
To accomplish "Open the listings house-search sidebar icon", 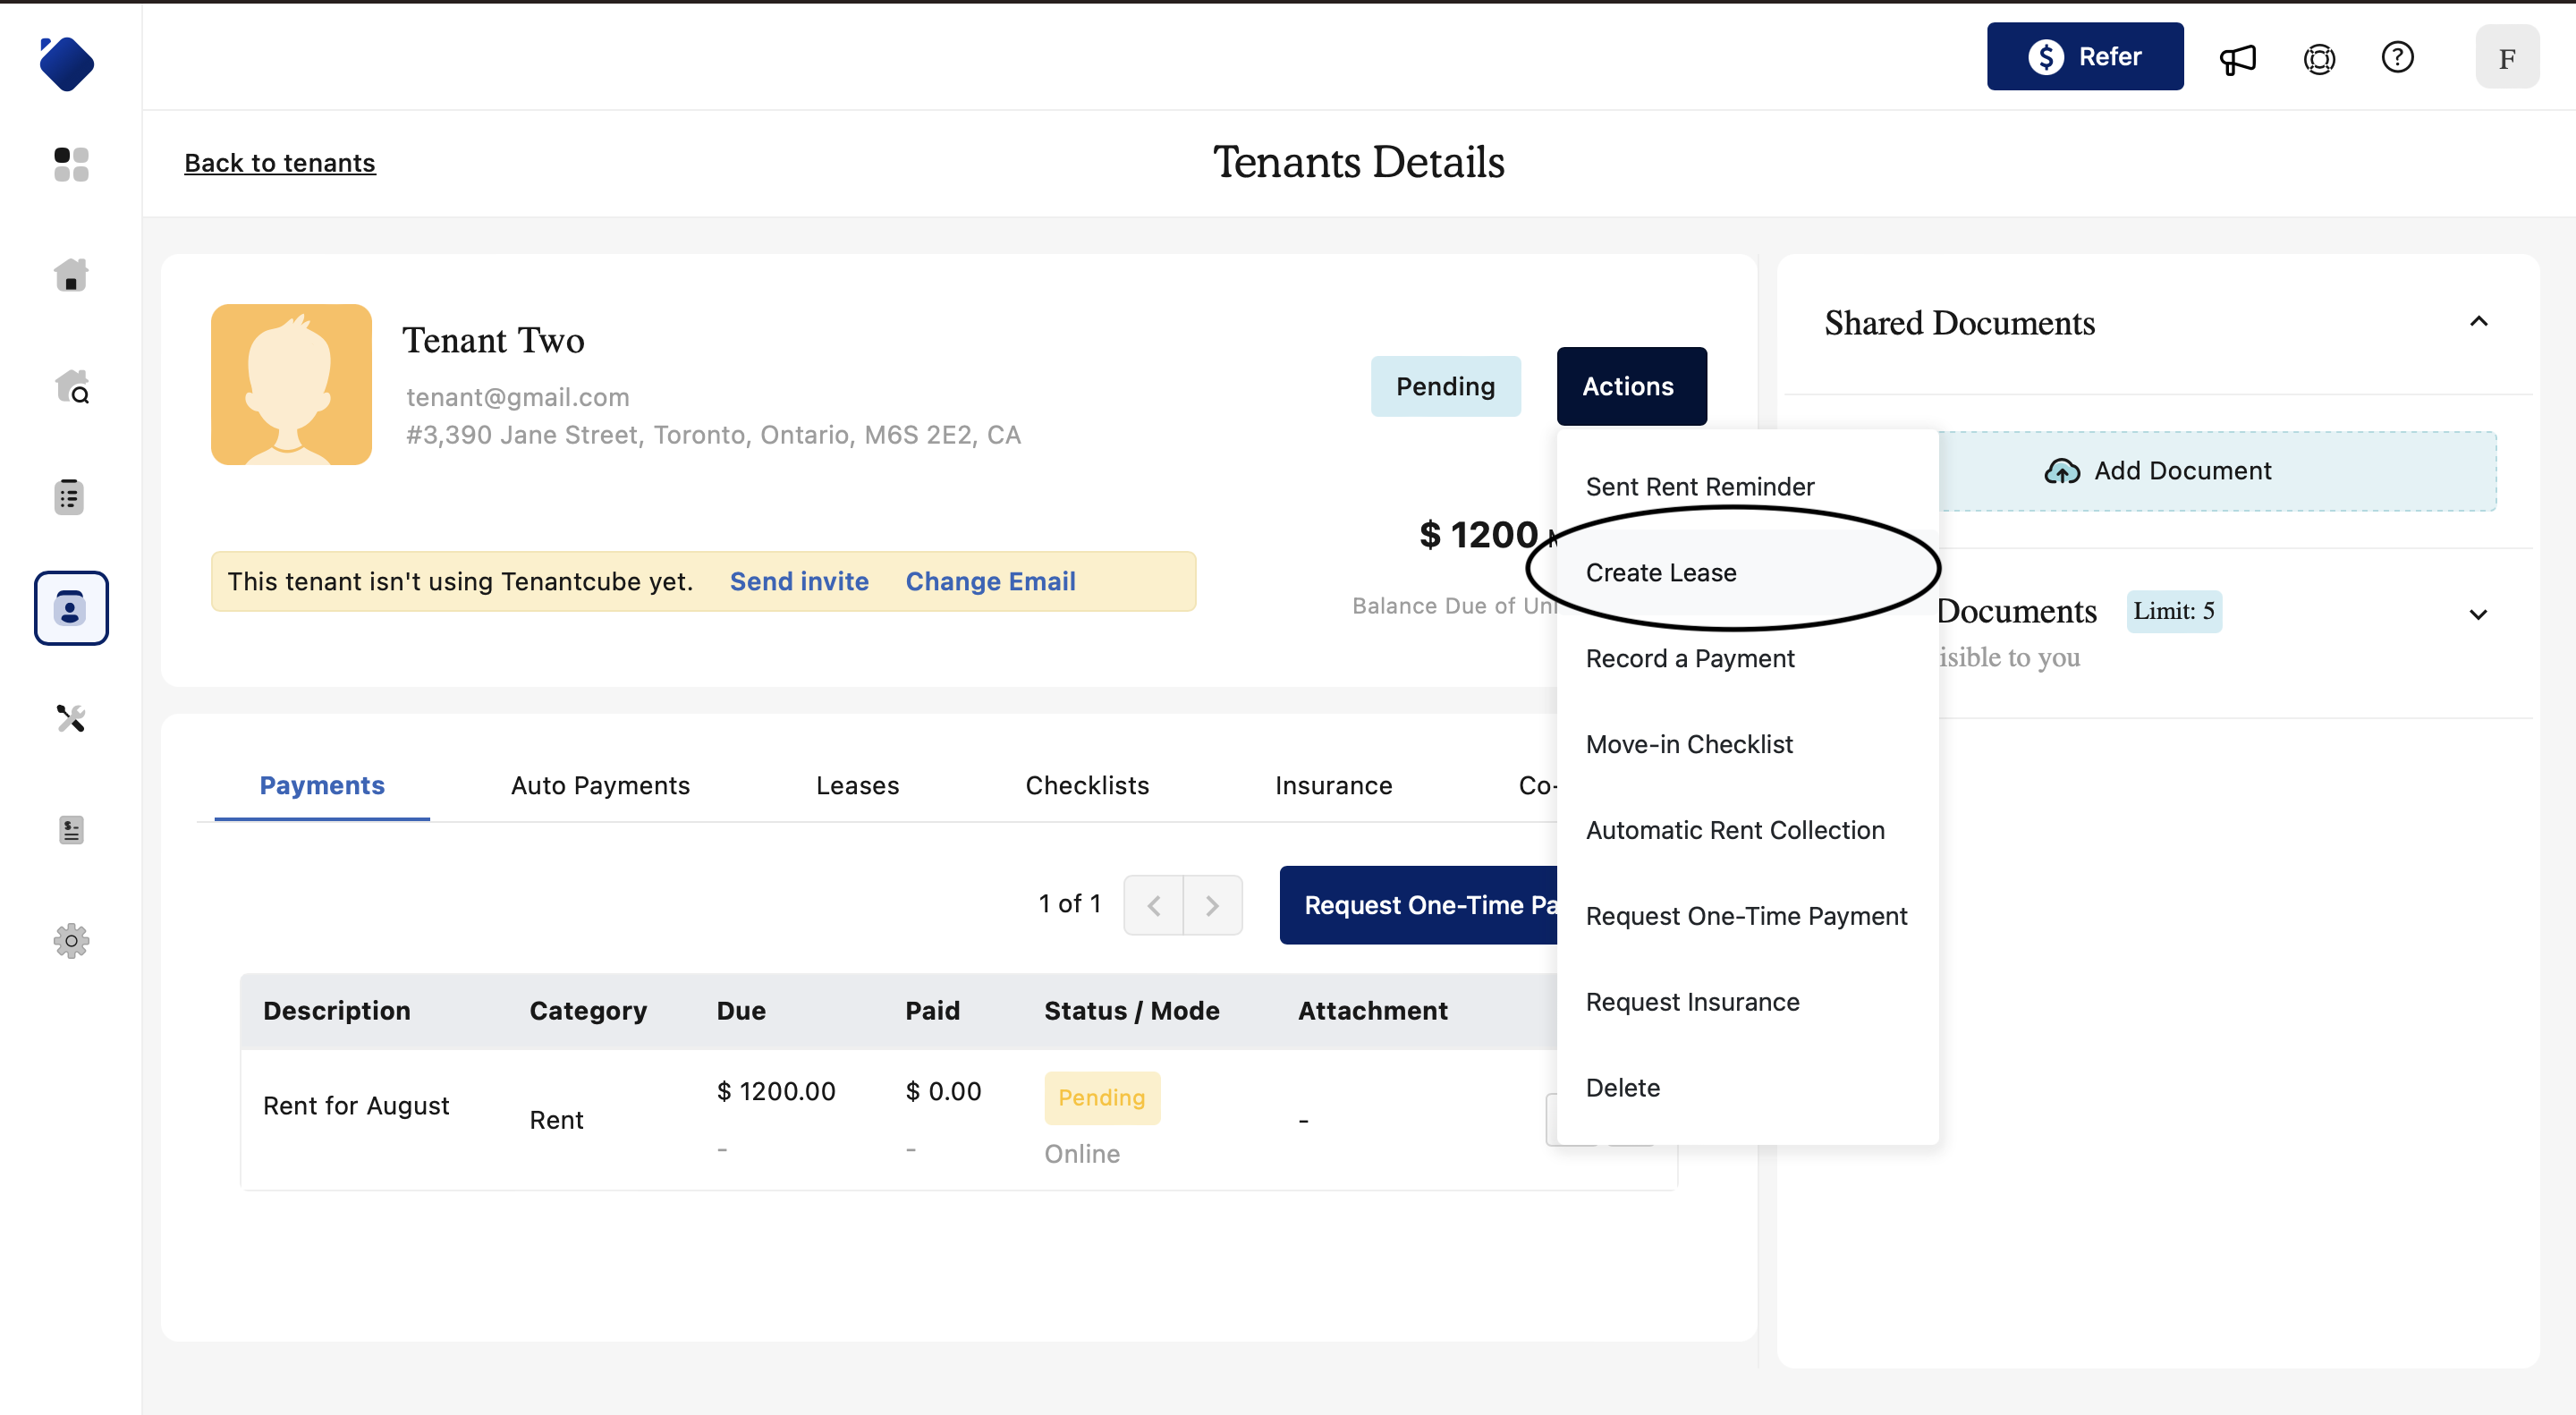I will (71, 386).
